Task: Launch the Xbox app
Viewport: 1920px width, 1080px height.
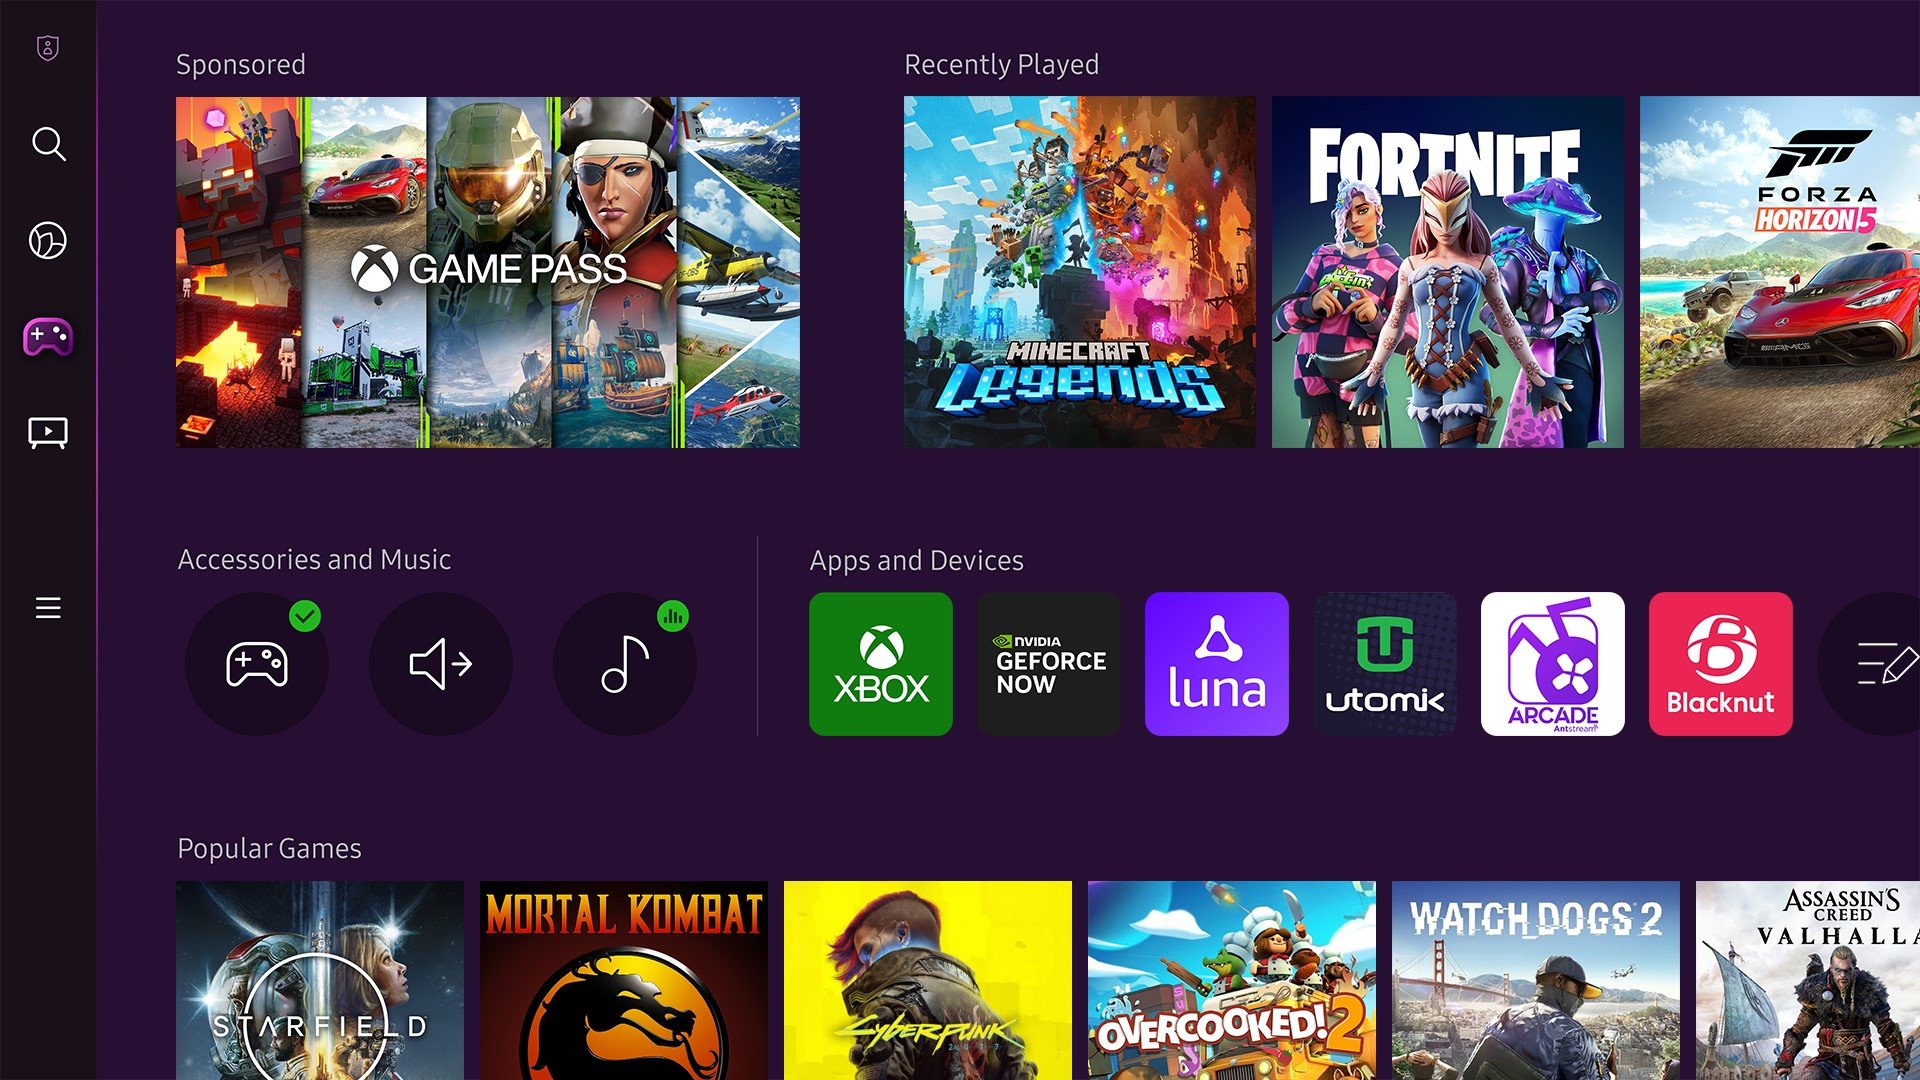Action: (880, 663)
